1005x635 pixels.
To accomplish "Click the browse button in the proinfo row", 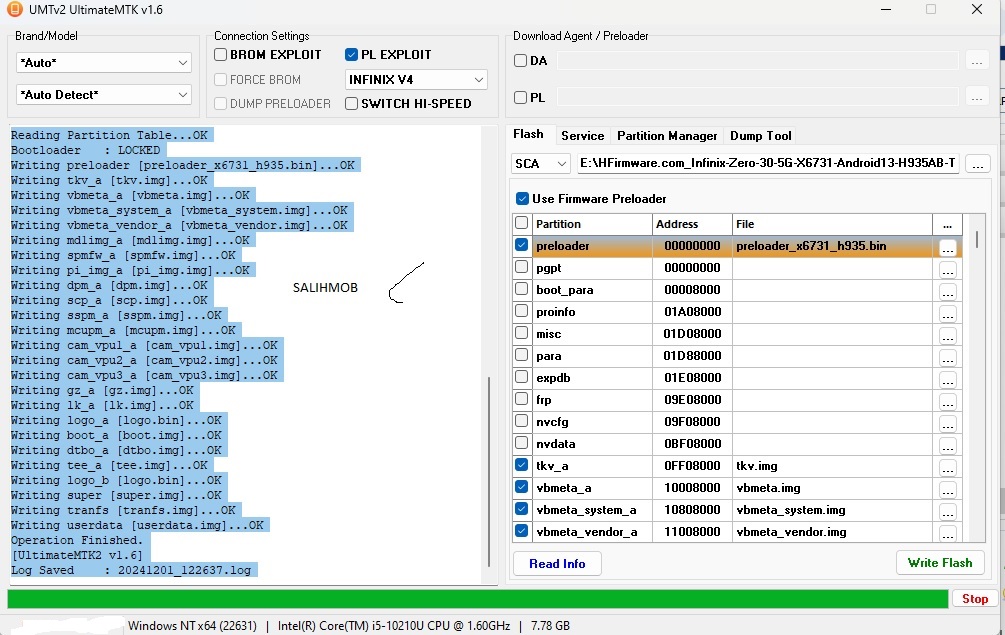I will [x=947, y=313].
